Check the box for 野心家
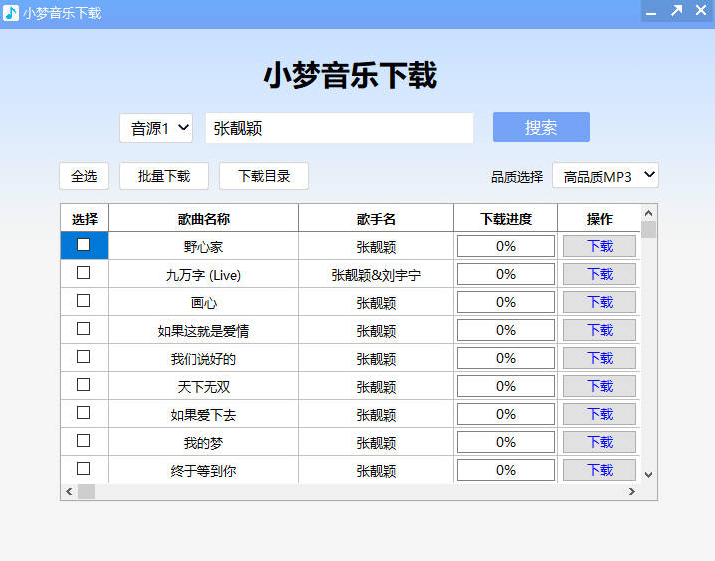The image size is (715, 561). (84, 245)
